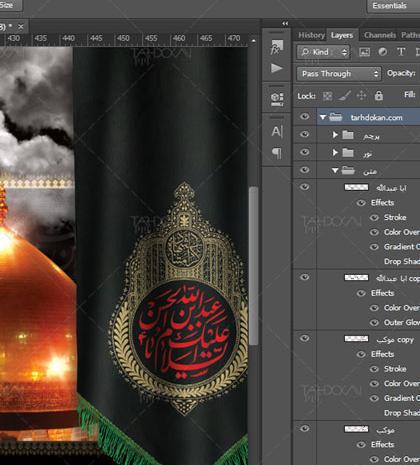Toggle Stroke effect on موکب copy layer
The height and width of the screenshot is (465, 420).
375,369
